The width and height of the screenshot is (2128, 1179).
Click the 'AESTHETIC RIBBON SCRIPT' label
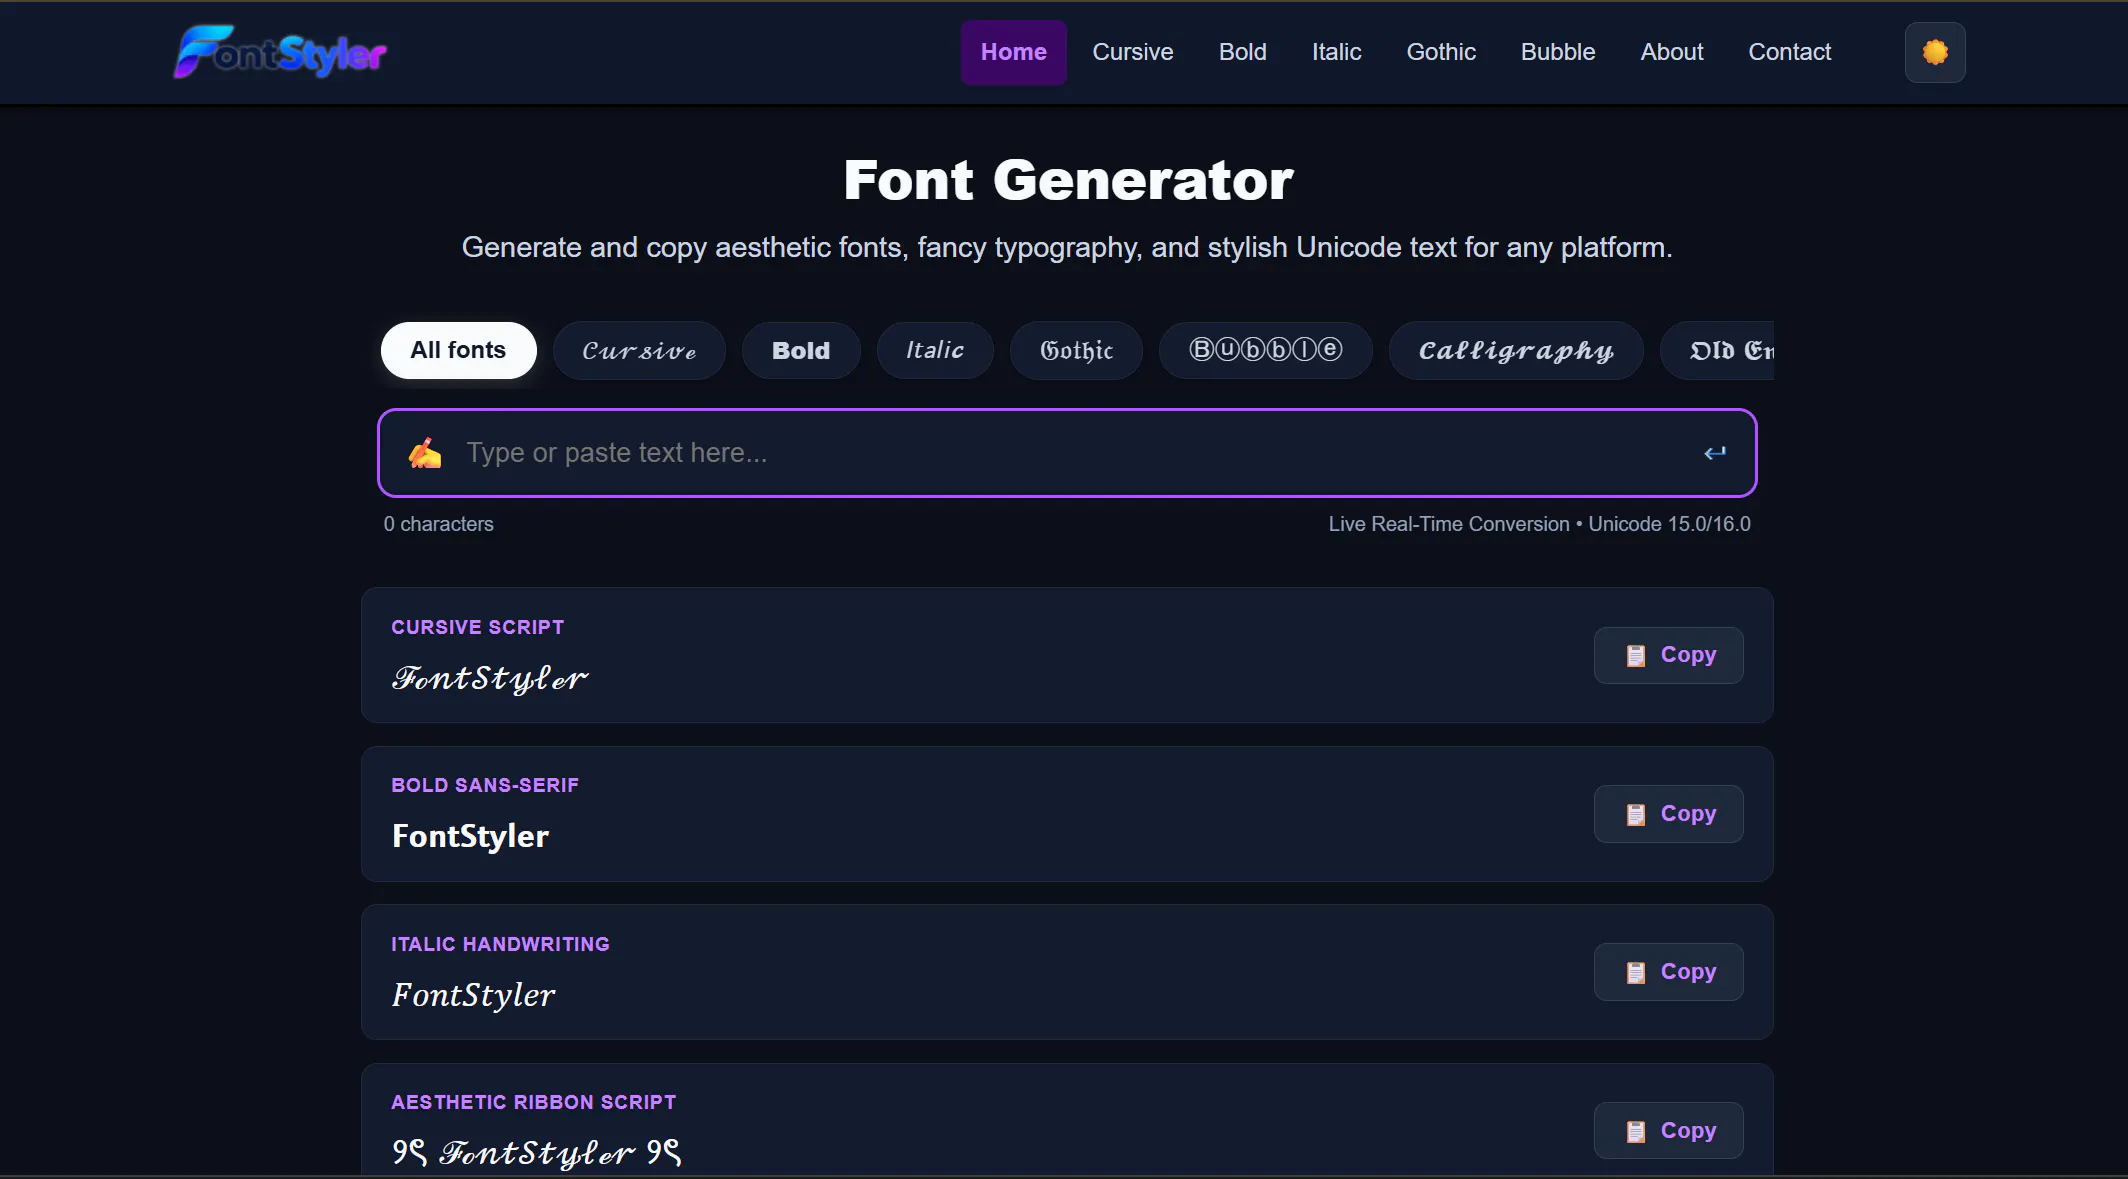coord(534,1102)
